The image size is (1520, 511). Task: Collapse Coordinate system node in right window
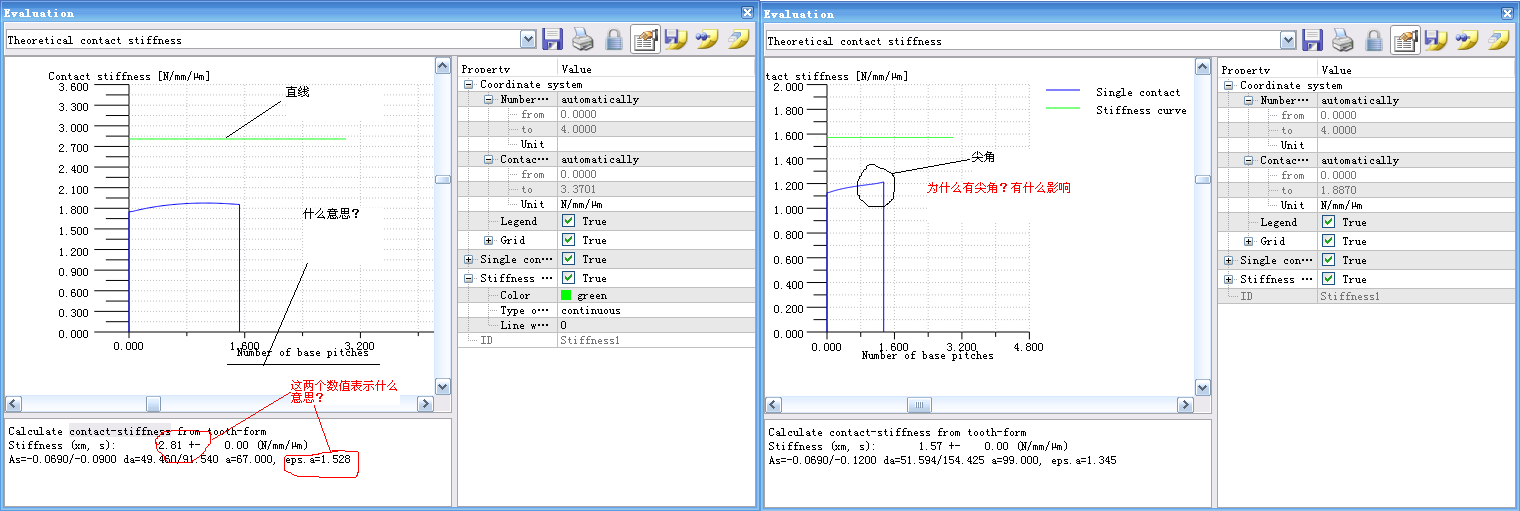pos(1229,86)
